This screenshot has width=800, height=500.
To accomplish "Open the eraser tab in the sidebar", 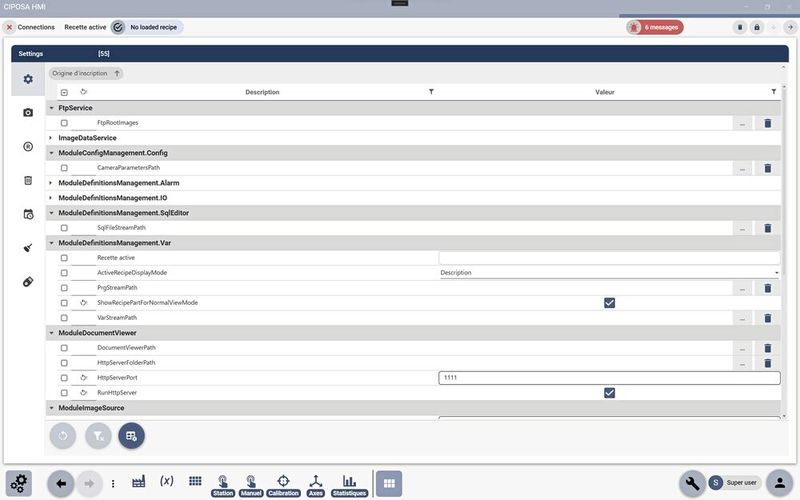I will [28, 282].
